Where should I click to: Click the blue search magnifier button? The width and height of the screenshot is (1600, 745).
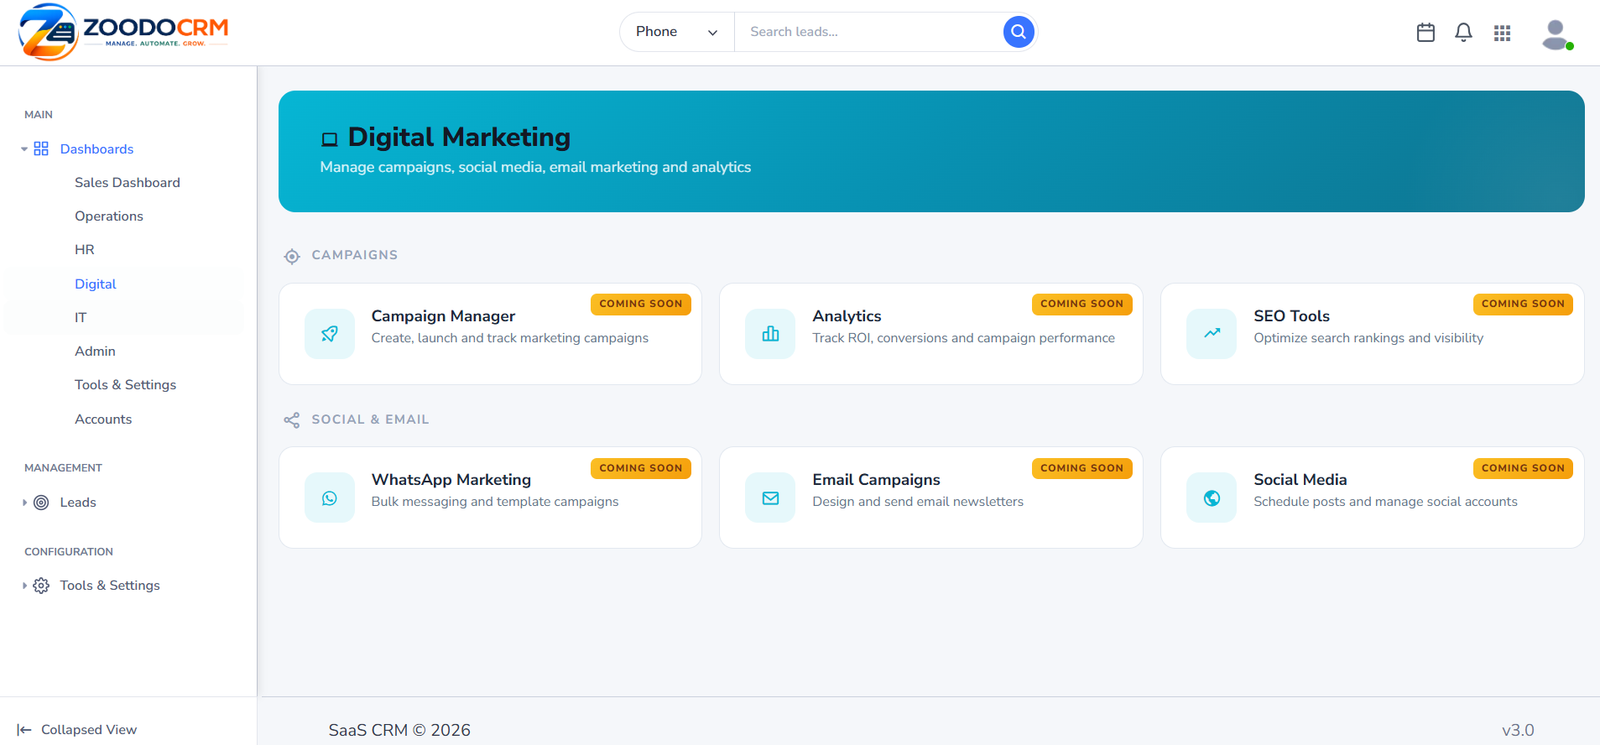1018,32
